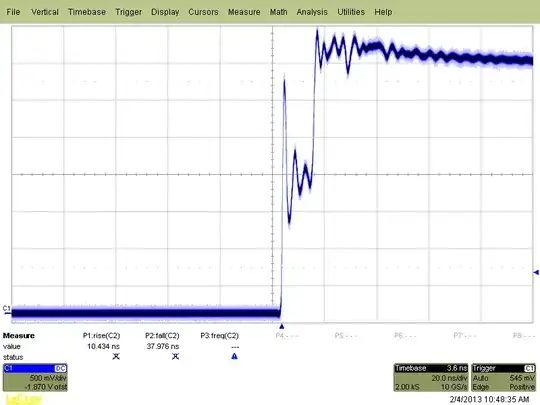Open the Trigger menu
Screen dimensions: 540x405
(x=128, y=12)
